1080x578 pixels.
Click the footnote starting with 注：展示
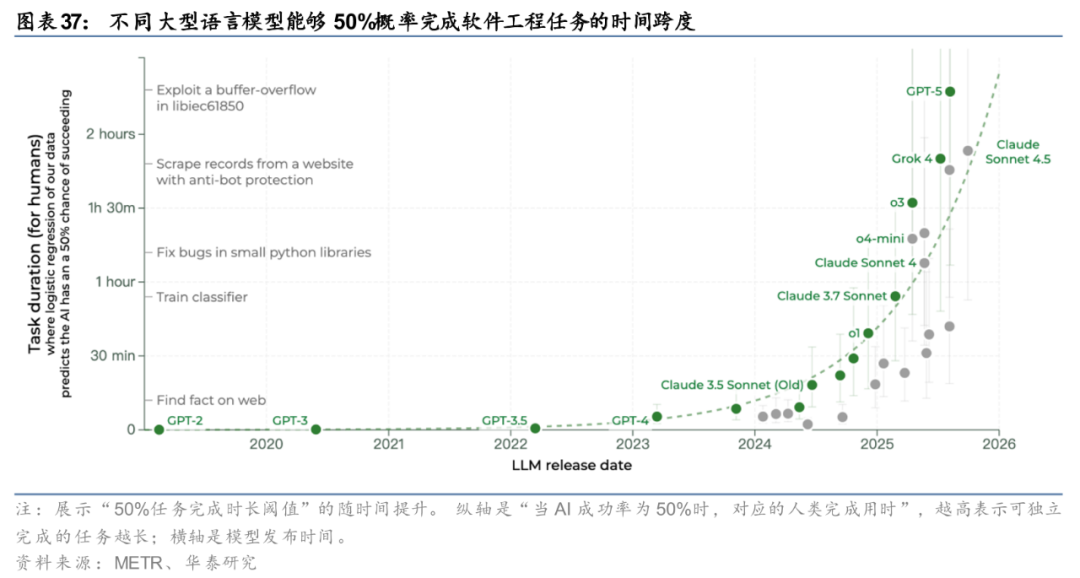pyautogui.click(x=539, y=522)
